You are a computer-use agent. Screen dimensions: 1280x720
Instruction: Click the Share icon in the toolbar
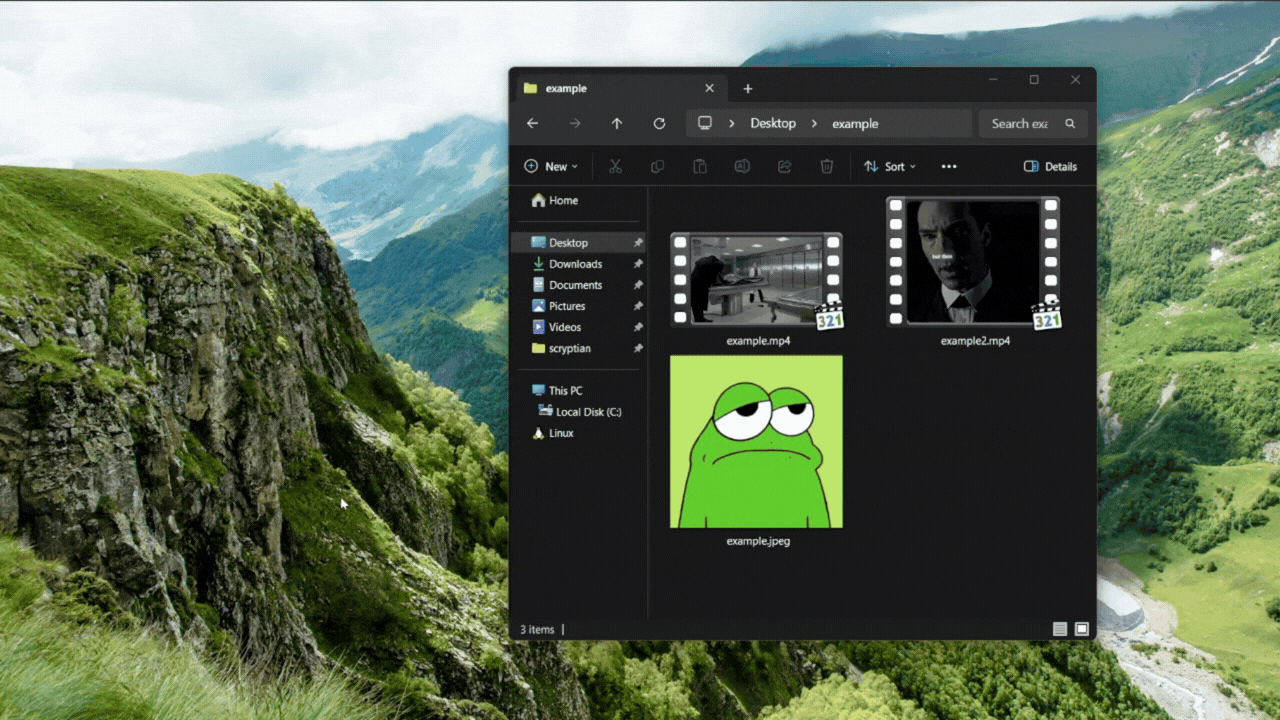(785, 167)
